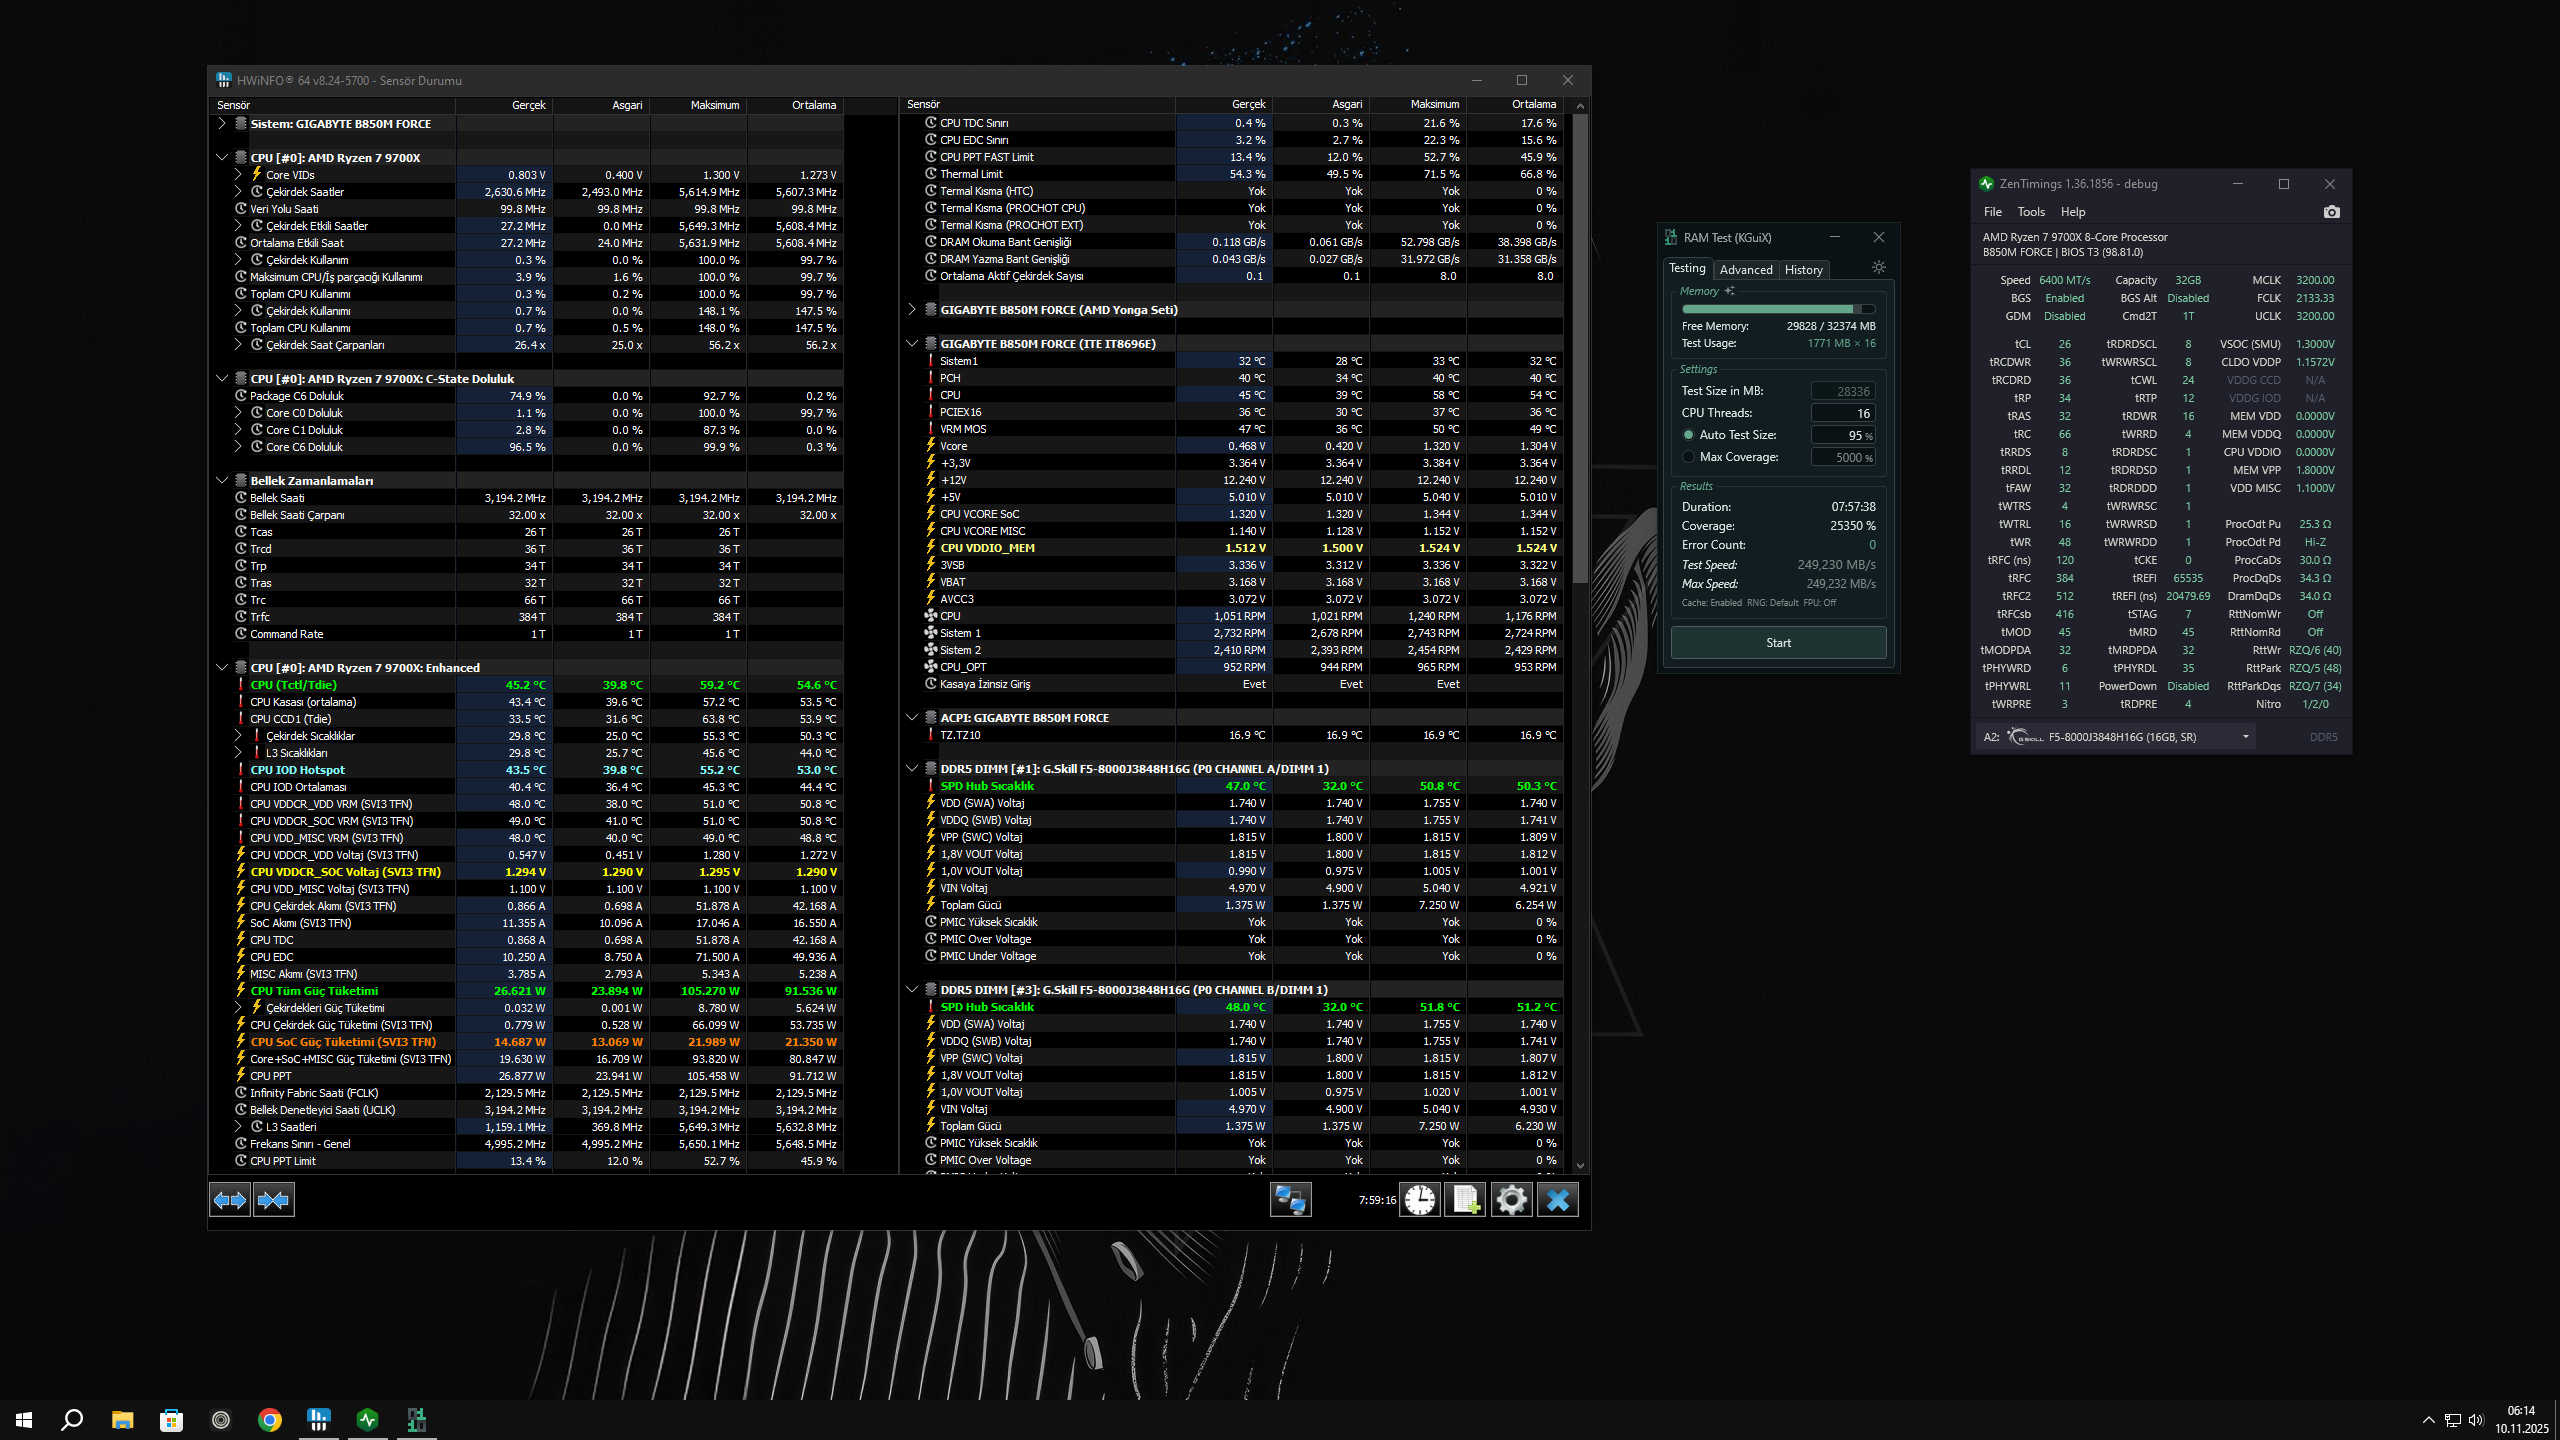This screenshot has width=2560, height=1440.
Task: Open Windows Start menu
Action: 24,1419
